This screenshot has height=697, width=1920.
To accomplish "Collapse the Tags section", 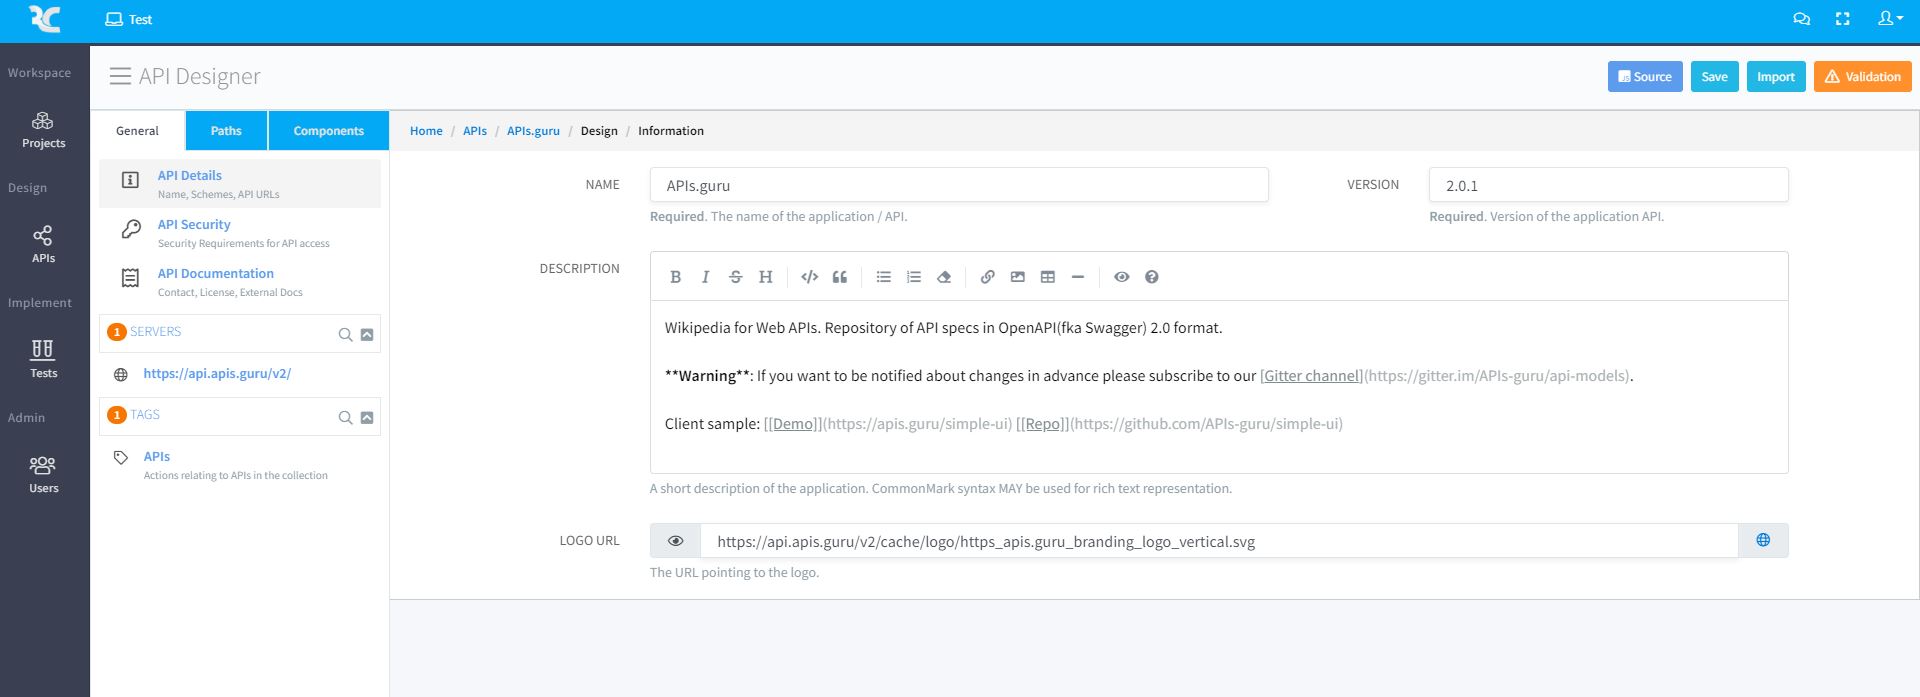I will coord(367,418).
